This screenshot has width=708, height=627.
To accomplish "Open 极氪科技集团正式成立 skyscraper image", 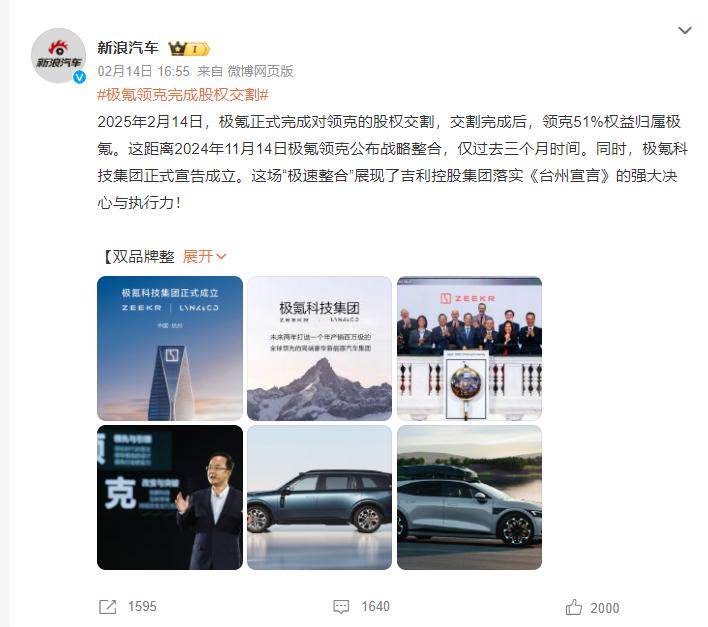I will (170, 348).
